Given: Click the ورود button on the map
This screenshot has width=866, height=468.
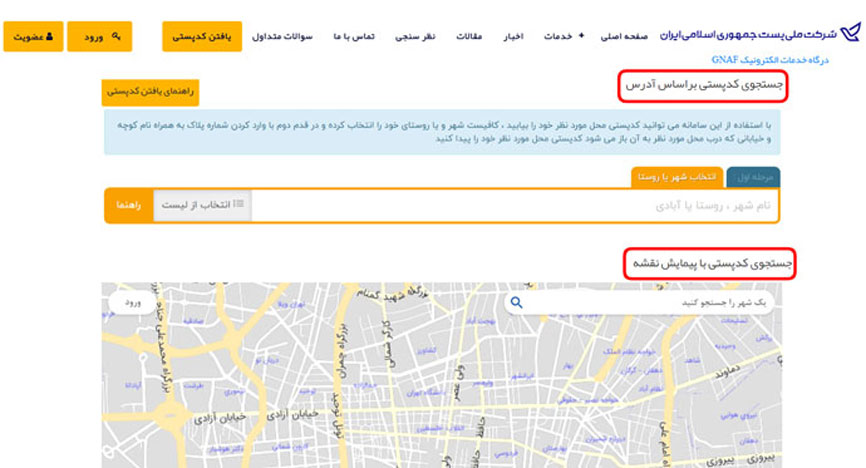Looking at the screenshot, I should [x=133, y=302].
